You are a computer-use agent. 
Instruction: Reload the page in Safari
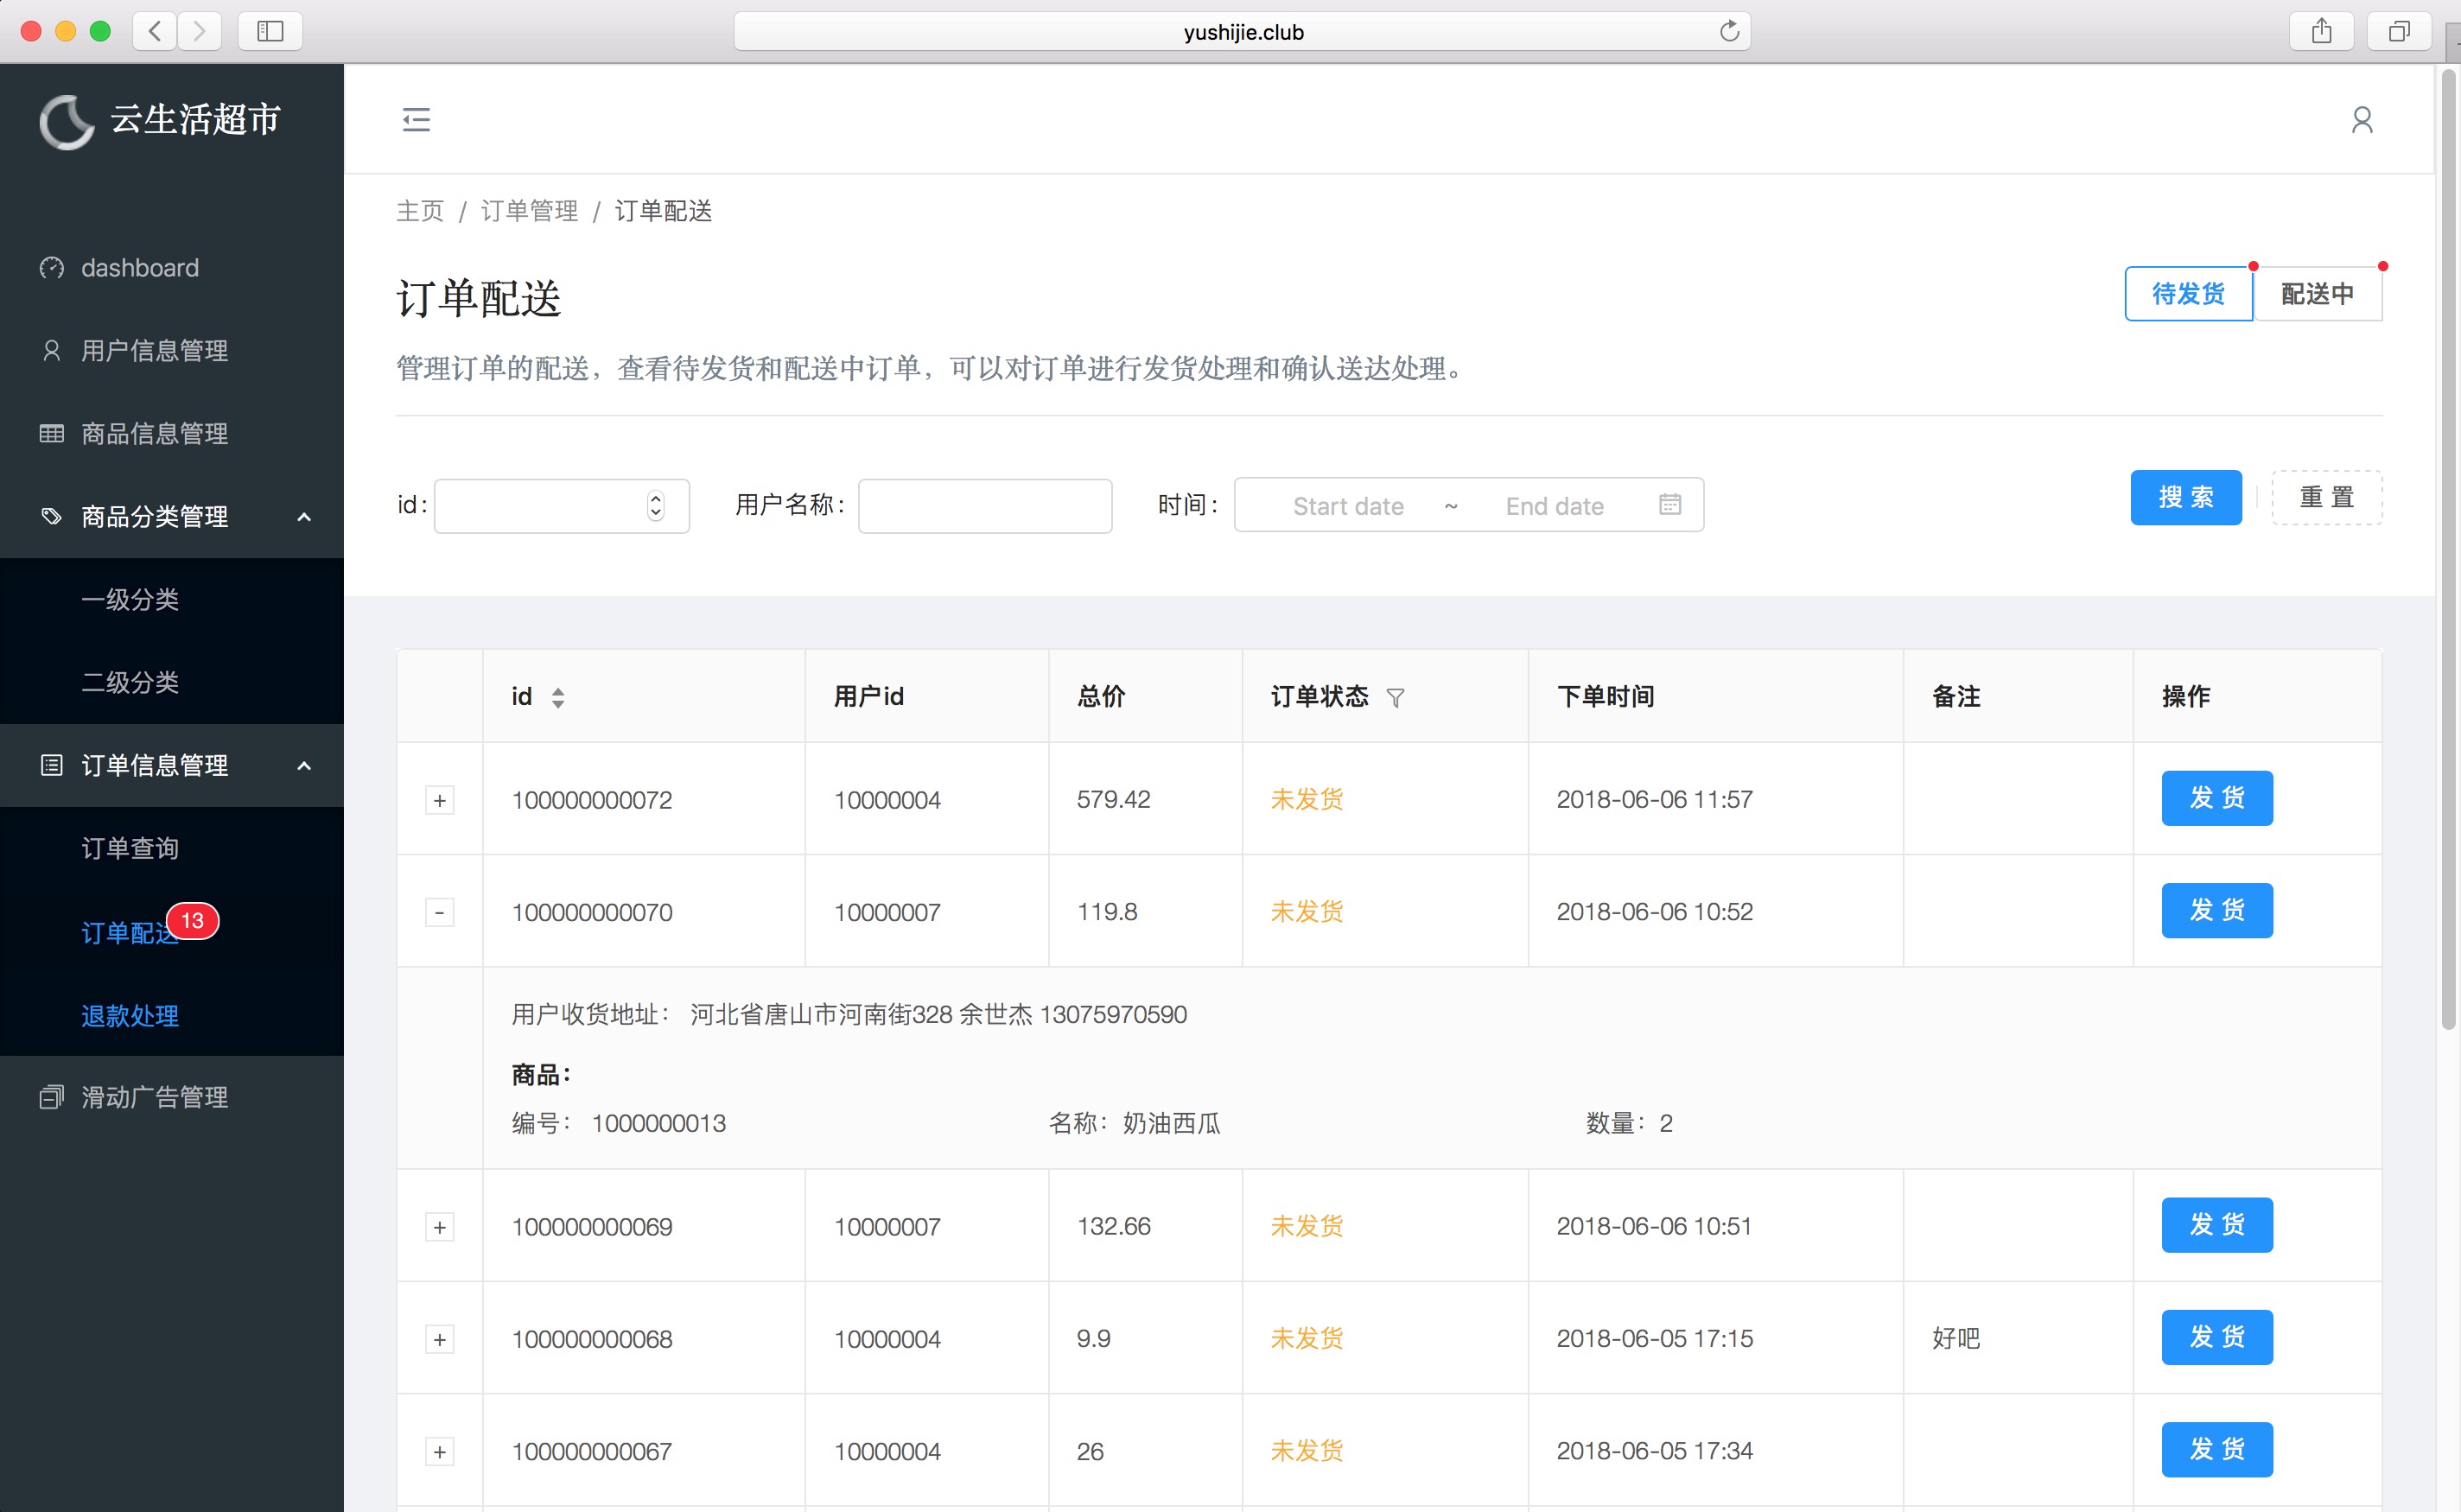click(1729, 32)
